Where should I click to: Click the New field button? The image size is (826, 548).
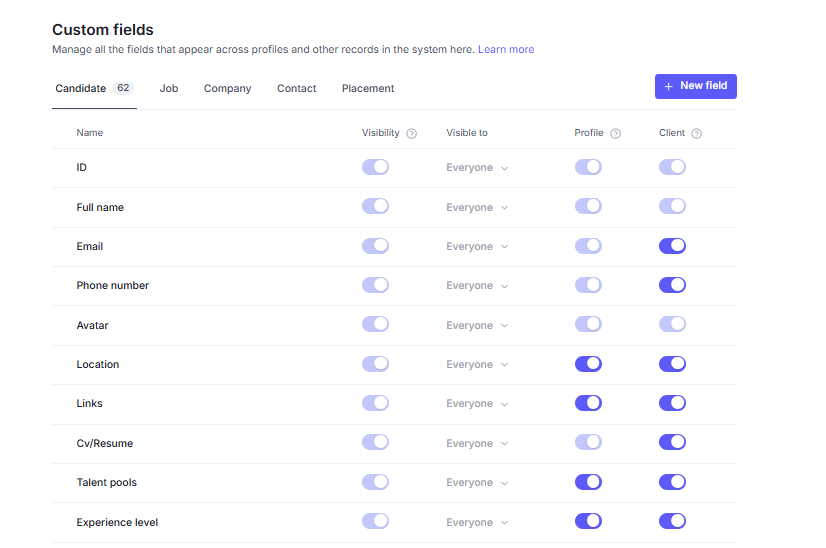point(696,87)
